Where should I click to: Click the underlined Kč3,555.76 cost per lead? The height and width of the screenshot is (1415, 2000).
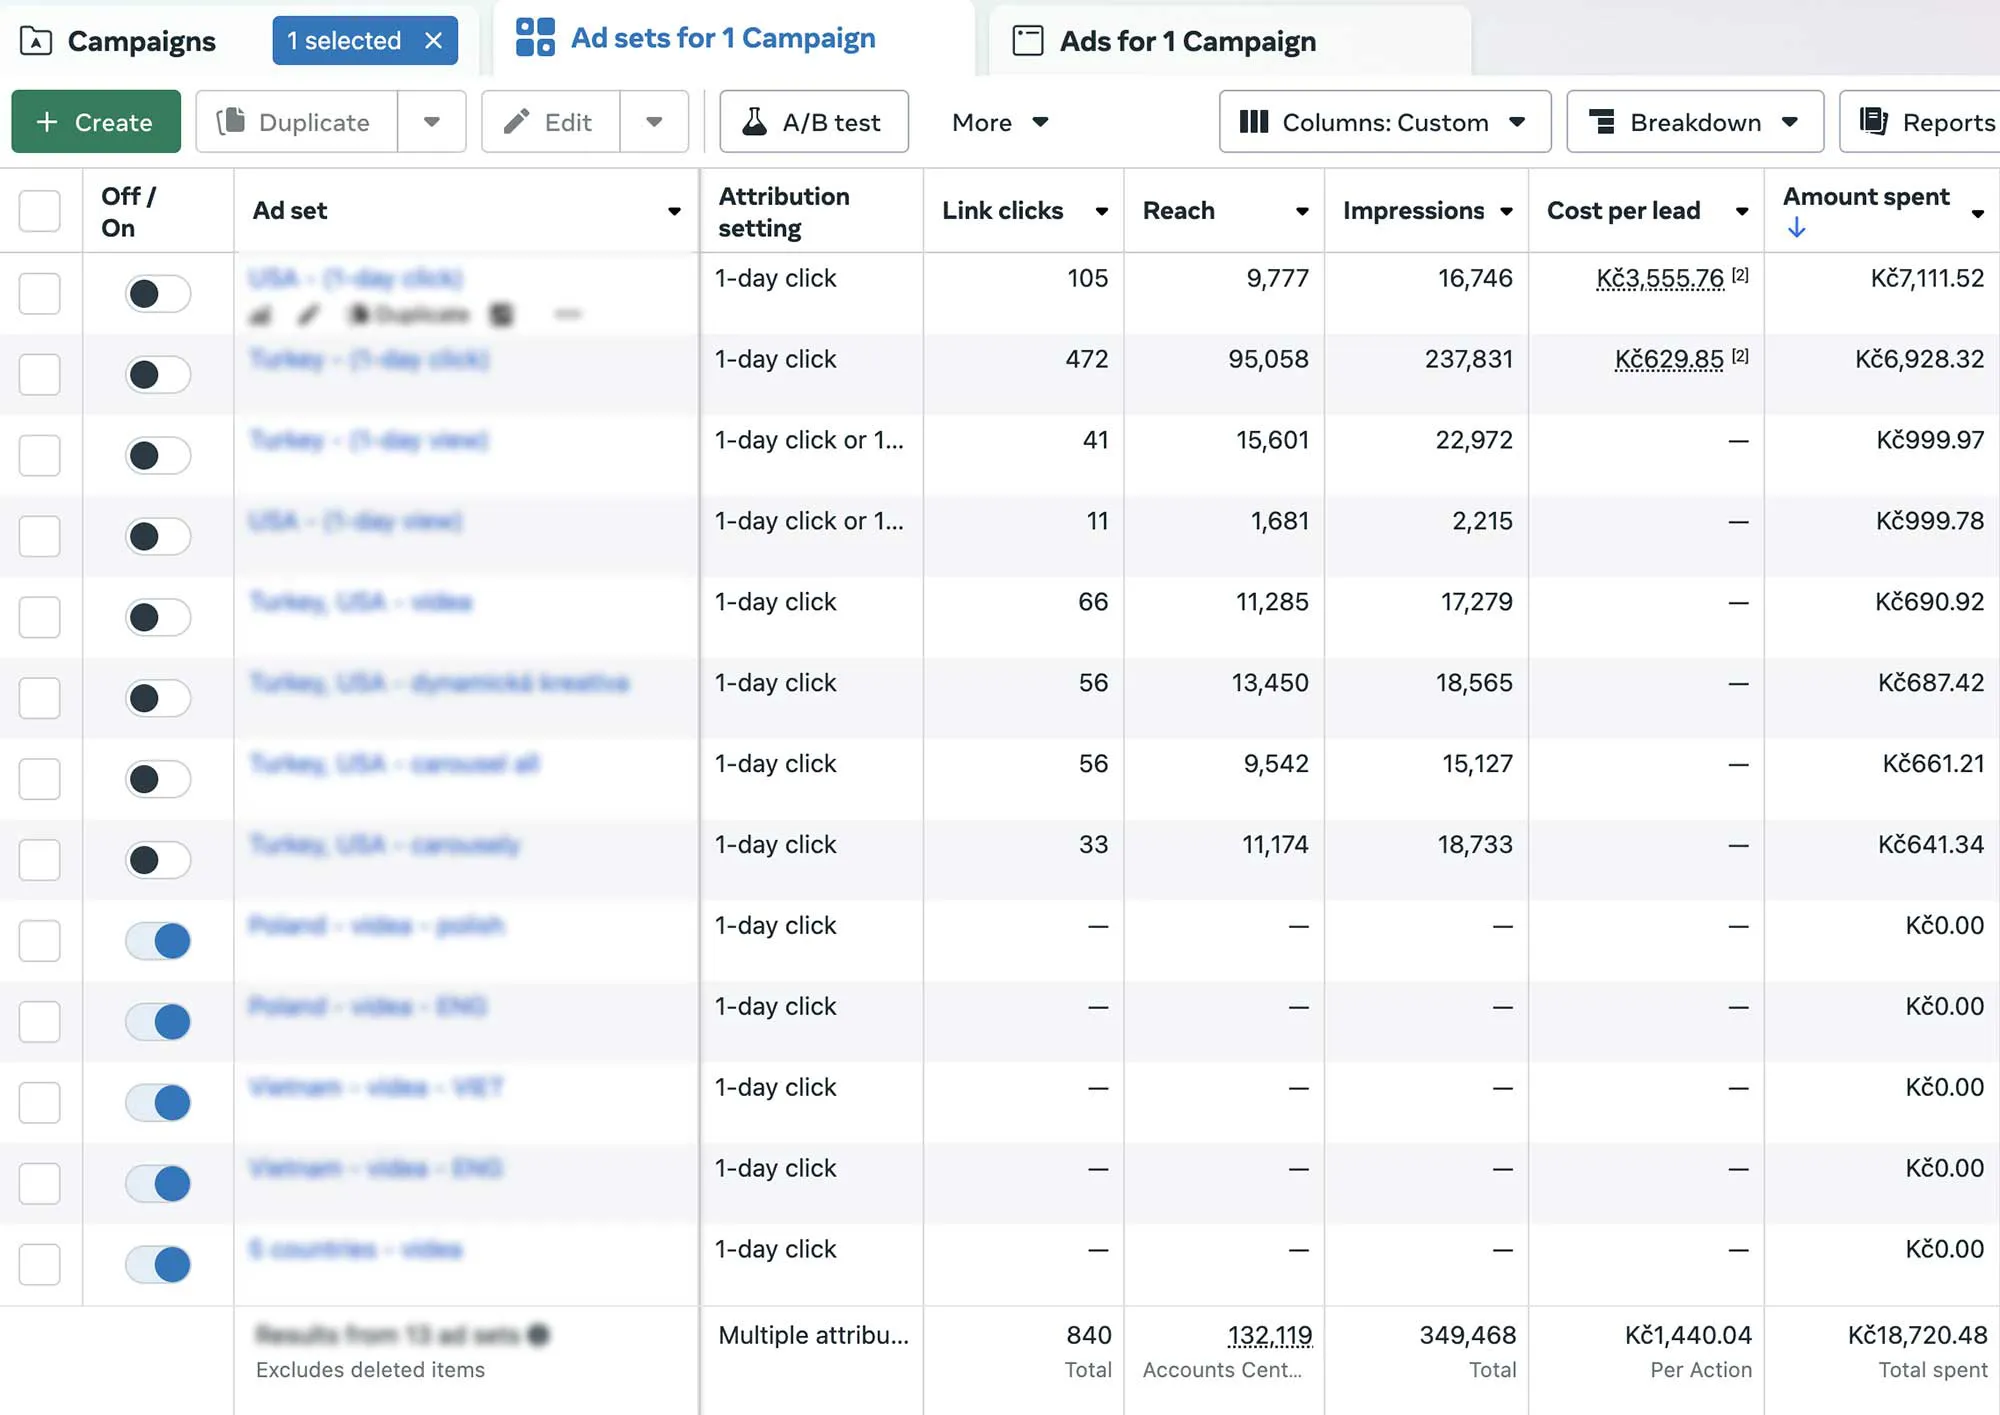pos(1660,278)
